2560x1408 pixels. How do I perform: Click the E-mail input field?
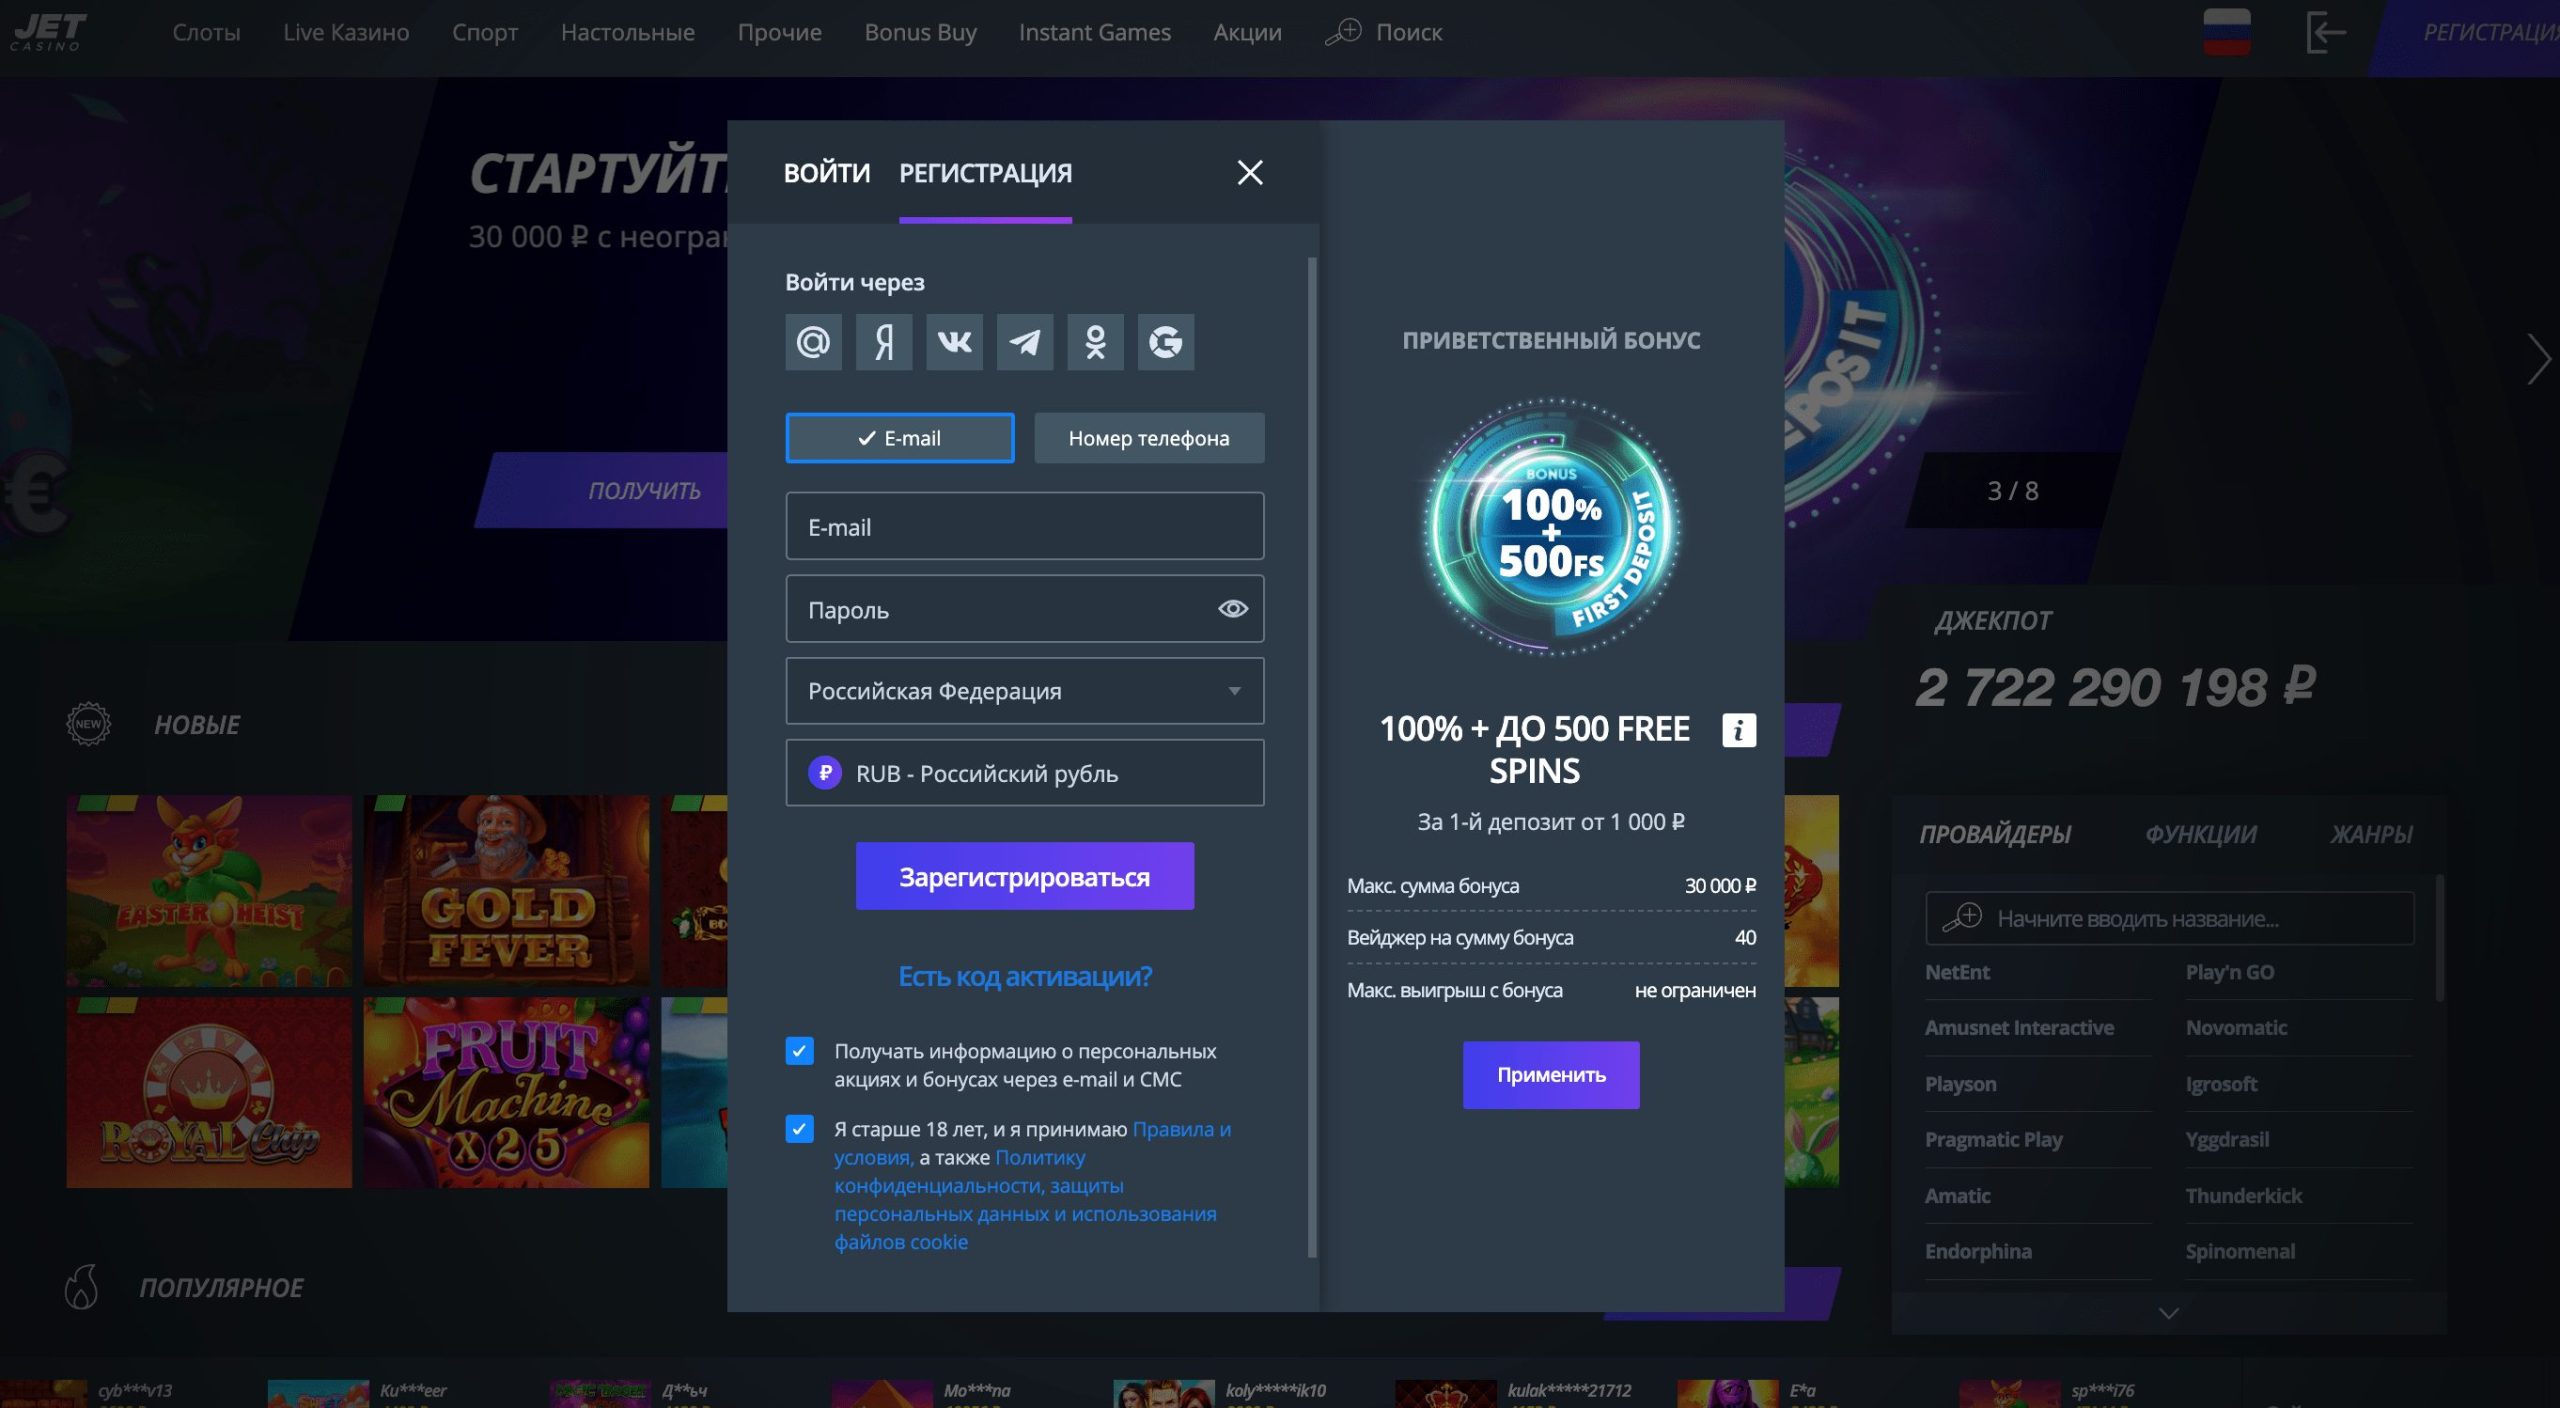point(1024,526)
